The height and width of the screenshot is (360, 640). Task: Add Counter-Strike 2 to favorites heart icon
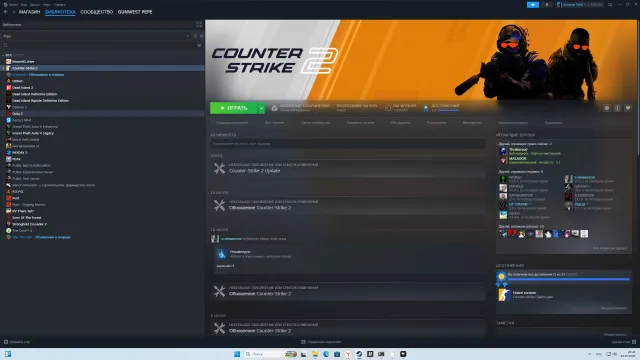click(x=628, y=108)
